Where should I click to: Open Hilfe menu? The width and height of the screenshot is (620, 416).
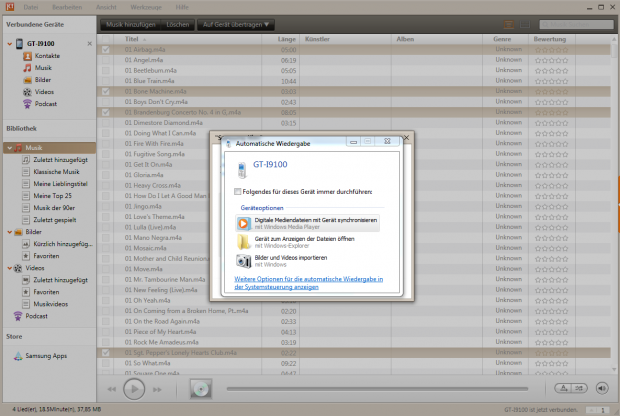182,7
